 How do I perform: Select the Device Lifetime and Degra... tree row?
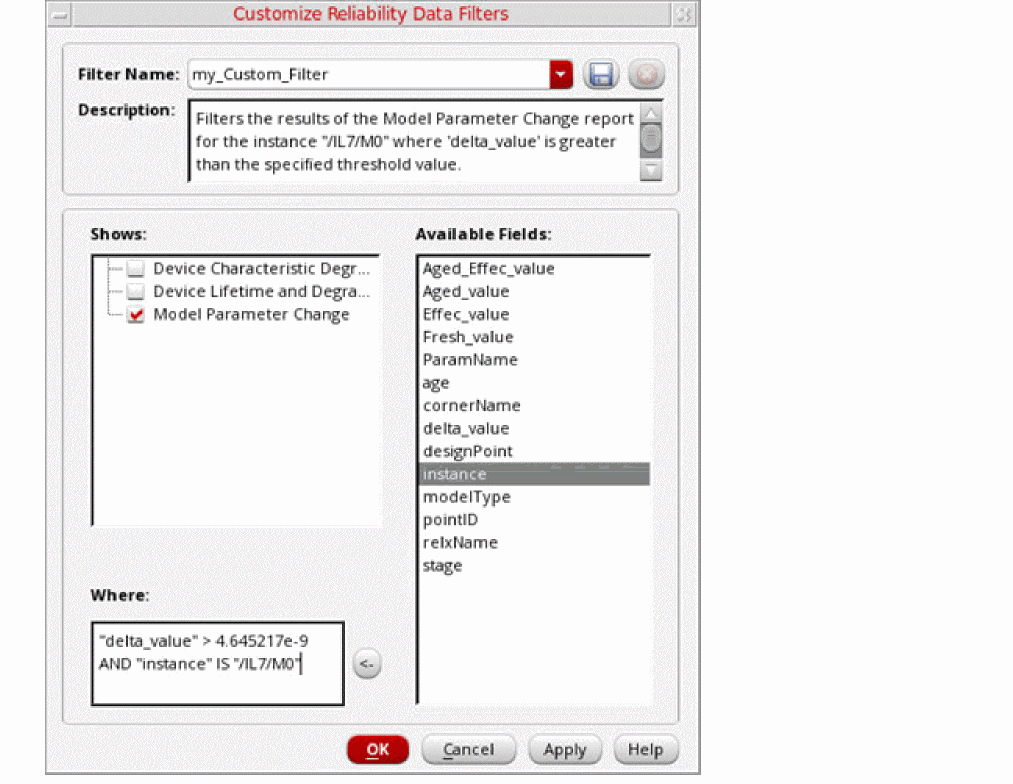[261, 292]
